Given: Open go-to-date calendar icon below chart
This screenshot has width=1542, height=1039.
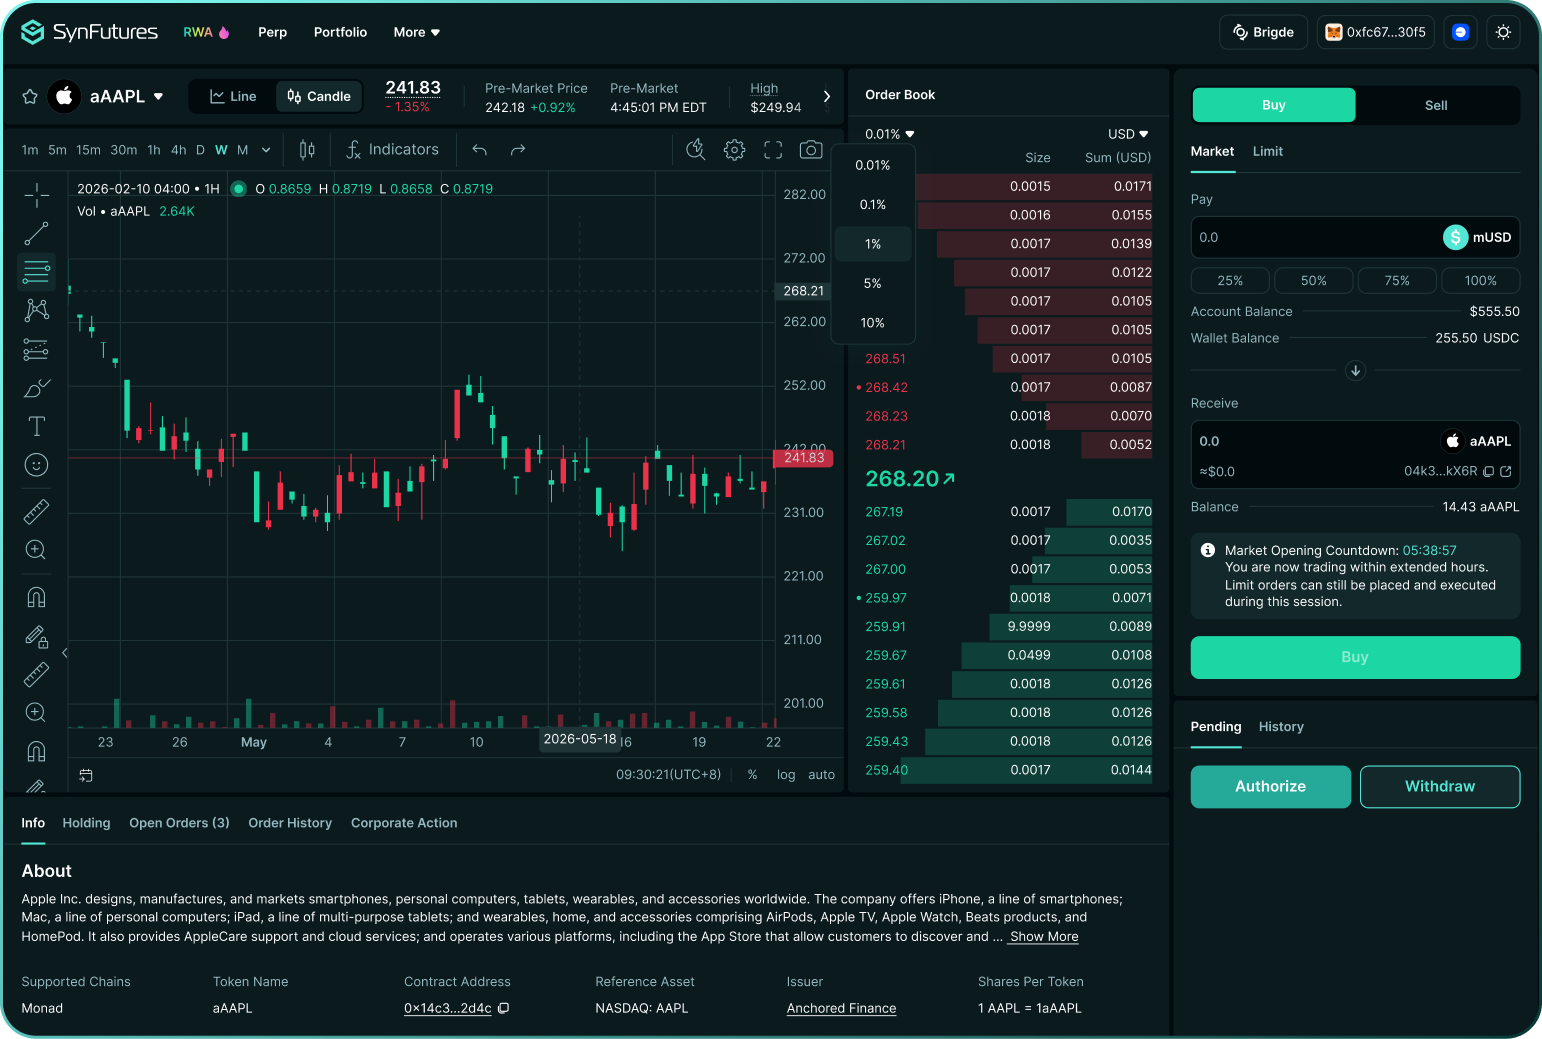Looking at the screenshot, I should (x=86, y=775).
